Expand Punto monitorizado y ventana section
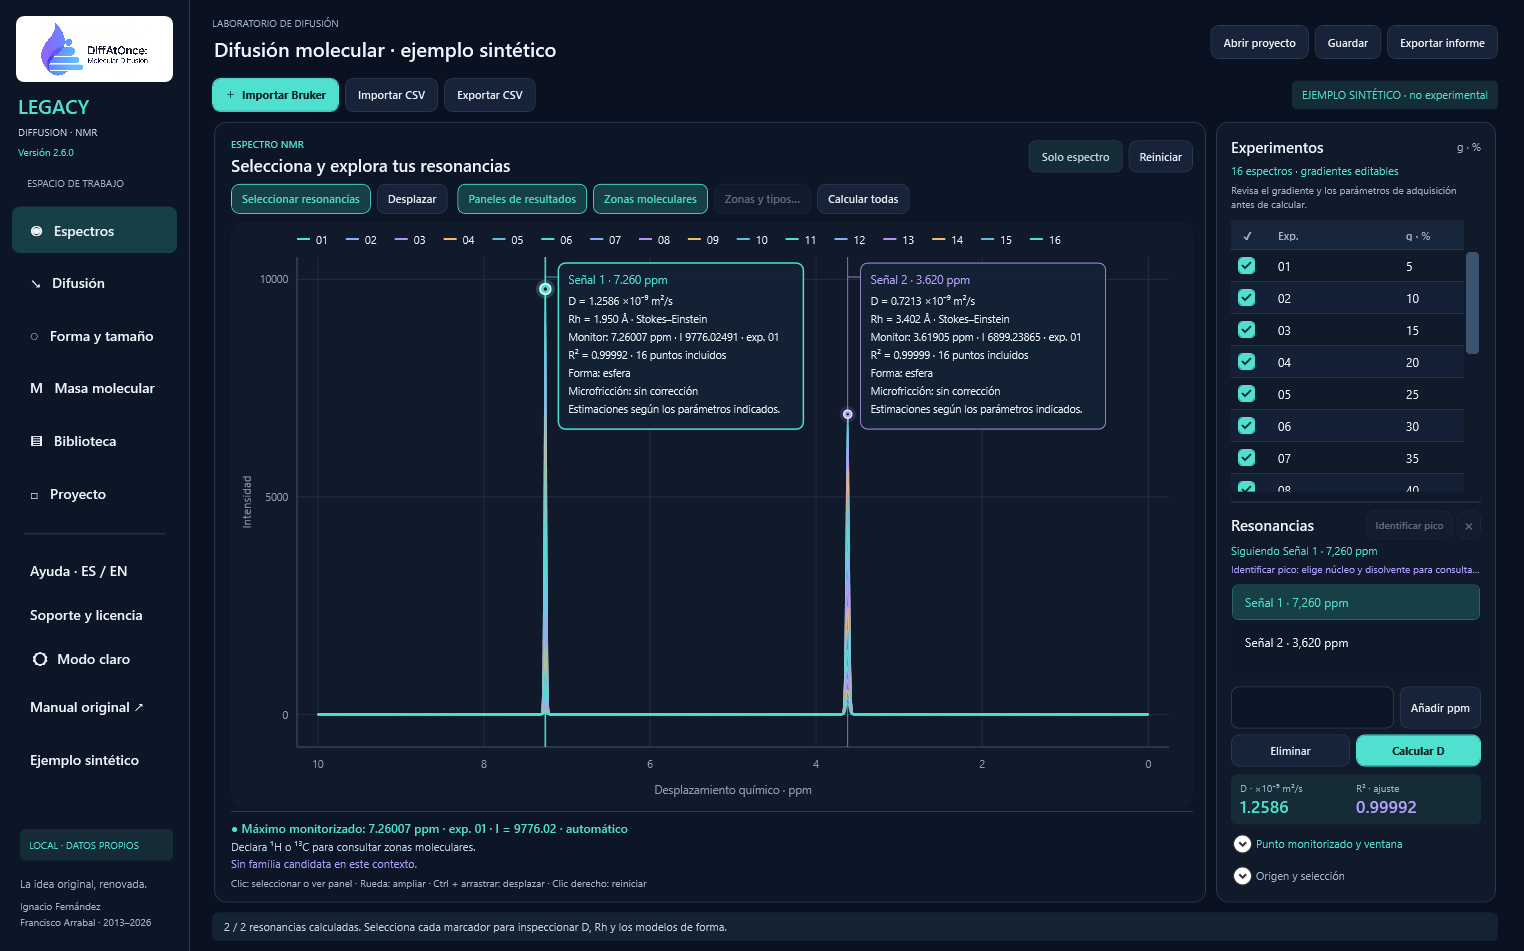Viewport: 1524px width, 951px height. click(x=1242, y=844)
